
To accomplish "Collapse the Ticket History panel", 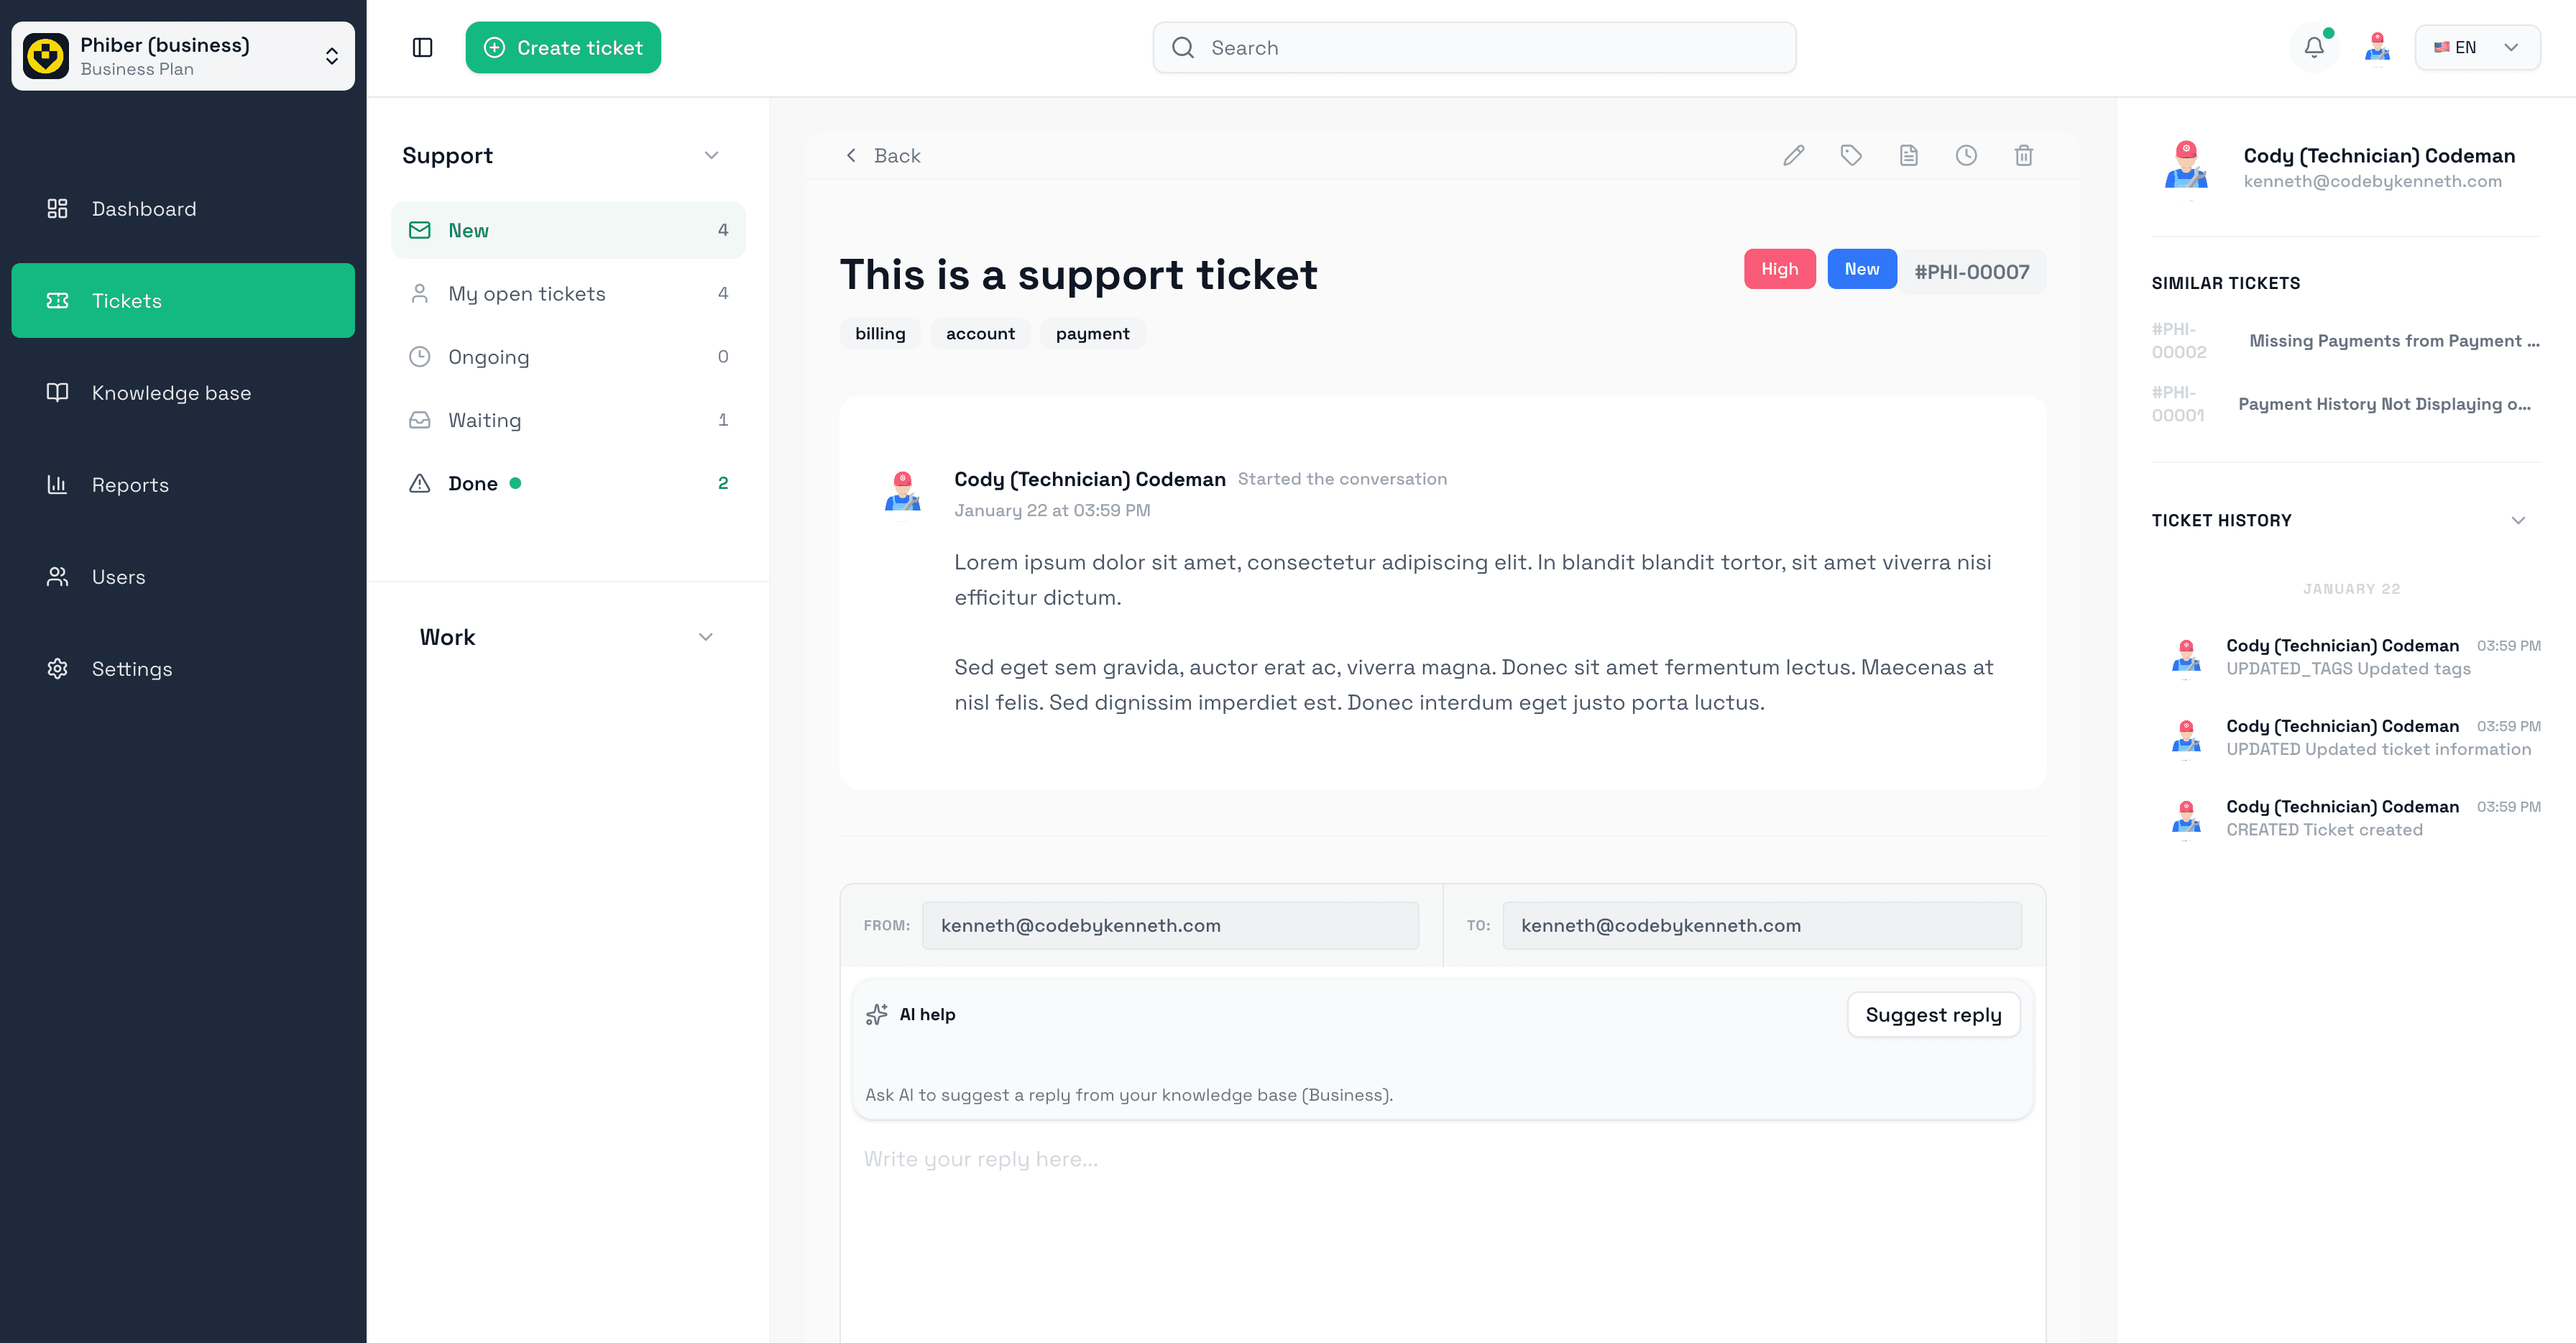I will point(2518,520).
